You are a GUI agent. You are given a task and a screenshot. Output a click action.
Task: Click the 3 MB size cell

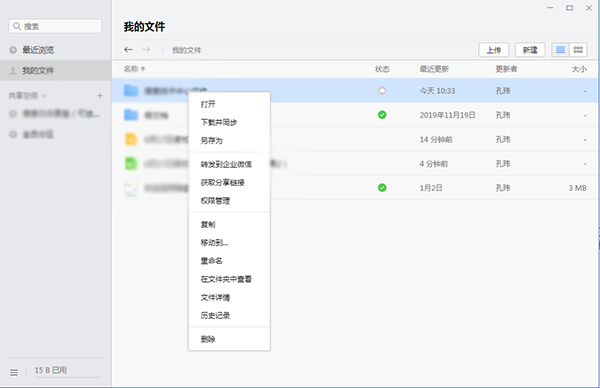click(577, 188)
